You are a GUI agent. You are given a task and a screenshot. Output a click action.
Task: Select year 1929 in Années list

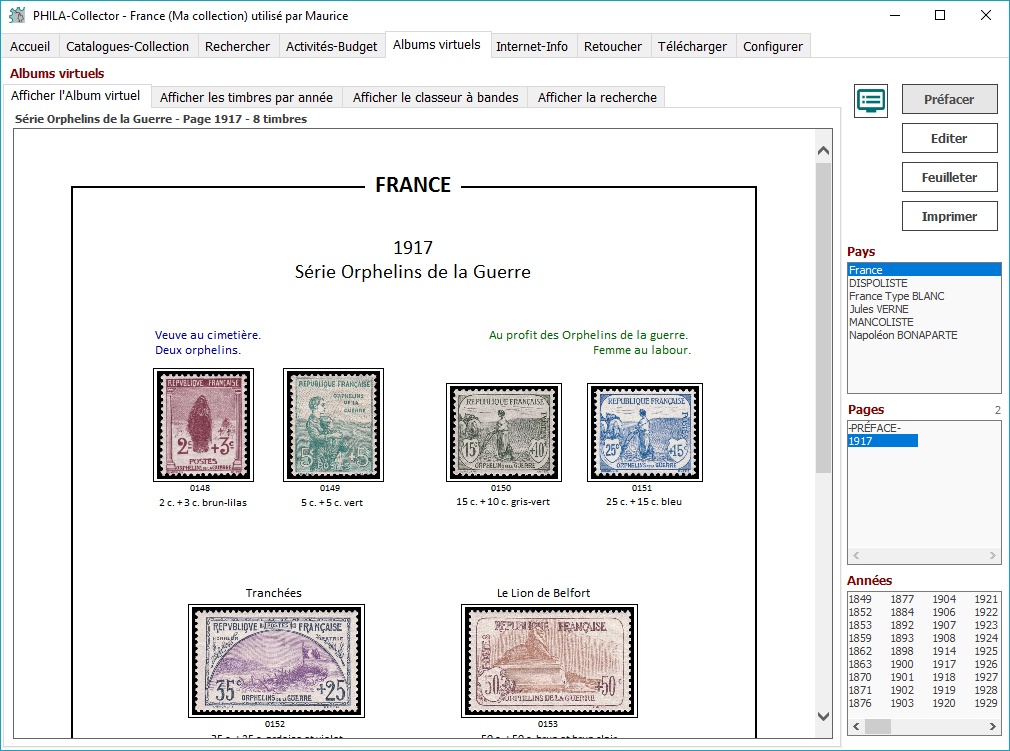986,703
